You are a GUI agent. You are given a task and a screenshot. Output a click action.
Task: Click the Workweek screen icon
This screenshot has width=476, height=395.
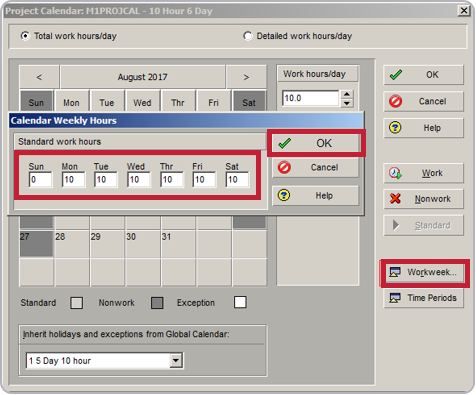pyautogui.click(x=395, y=272)
